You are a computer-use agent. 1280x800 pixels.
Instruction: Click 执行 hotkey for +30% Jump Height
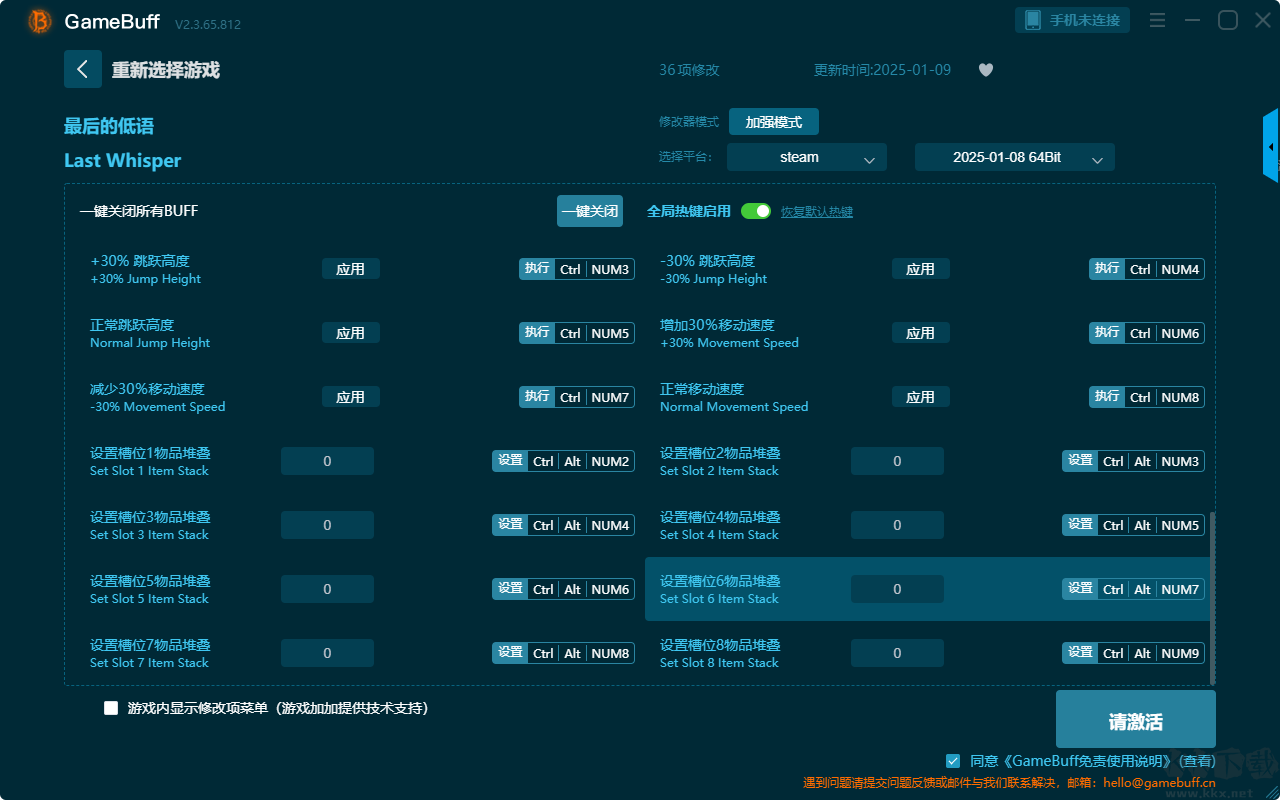point(537,269)
